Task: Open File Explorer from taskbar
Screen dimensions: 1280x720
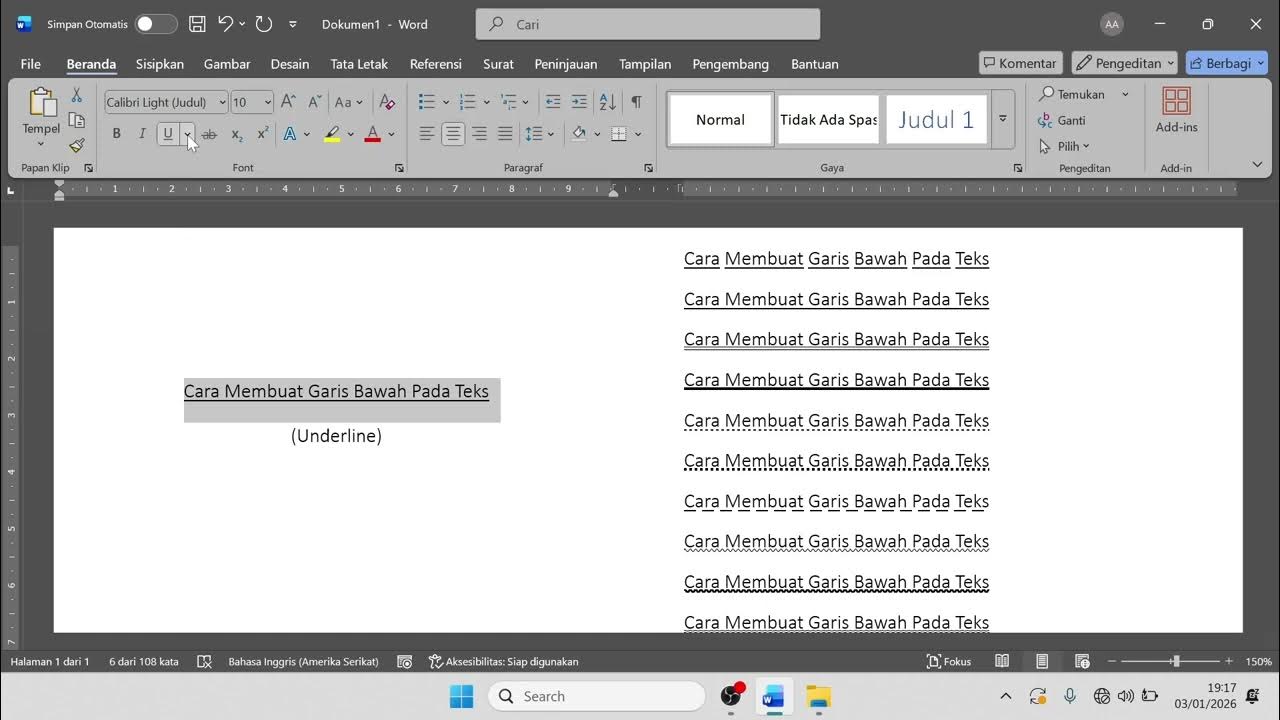Action: point(818,696)
